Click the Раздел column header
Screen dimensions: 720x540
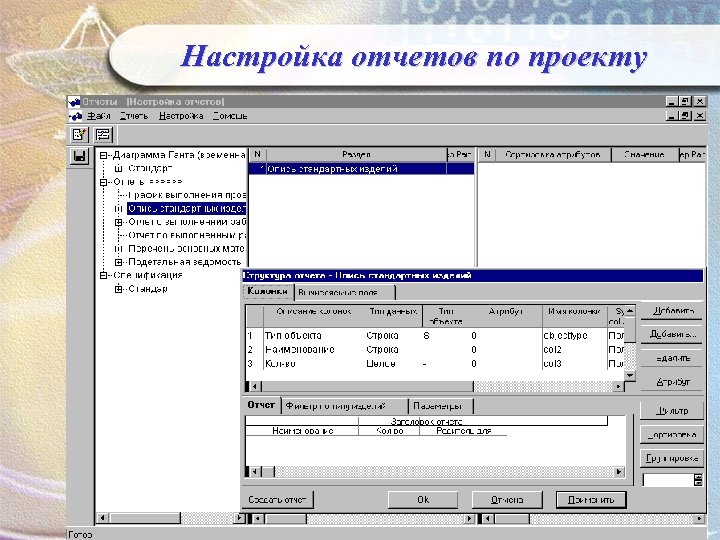pyautogui.click(x=356, y=155)
